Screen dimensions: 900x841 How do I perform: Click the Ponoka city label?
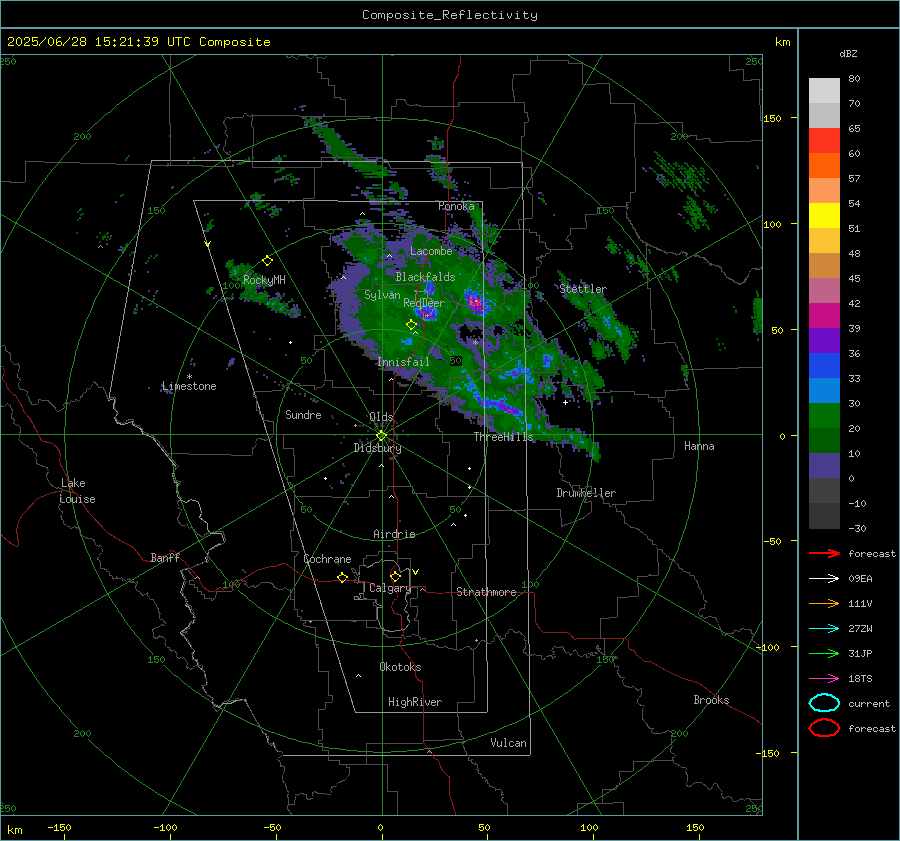[456, 206]
